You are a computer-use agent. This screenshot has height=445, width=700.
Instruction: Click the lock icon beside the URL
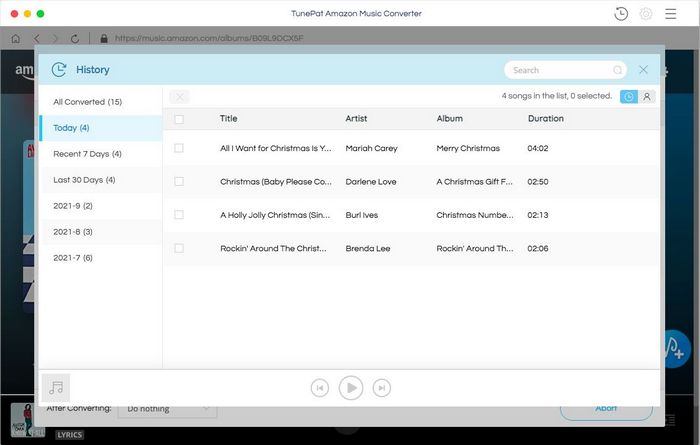click(x=104, y=39)
